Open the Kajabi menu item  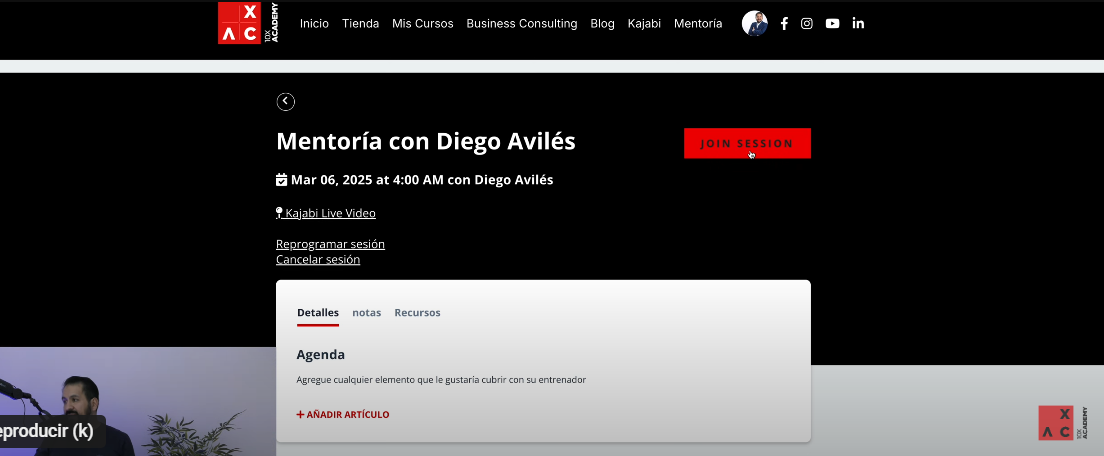[x=644, y=23]
